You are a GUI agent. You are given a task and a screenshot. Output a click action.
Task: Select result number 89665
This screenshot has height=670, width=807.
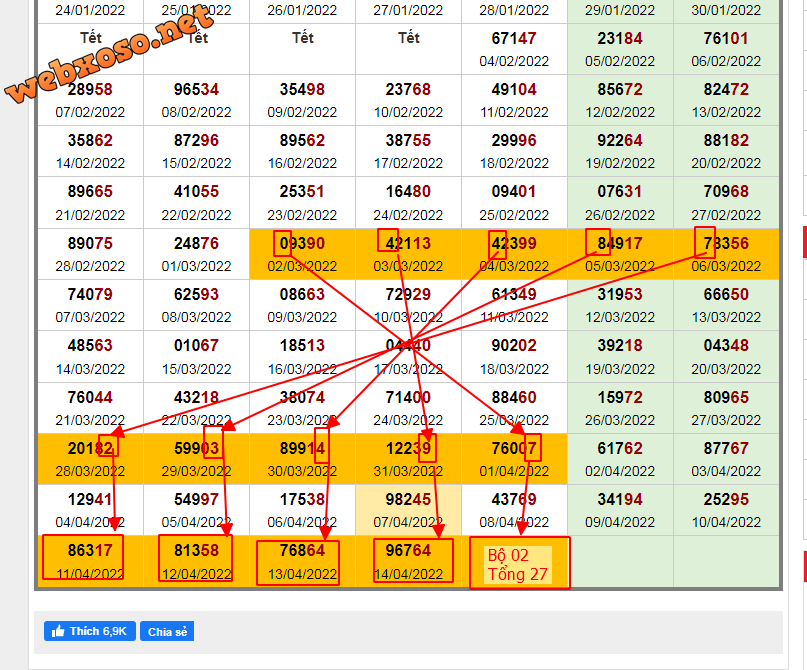tap(90, 191)
